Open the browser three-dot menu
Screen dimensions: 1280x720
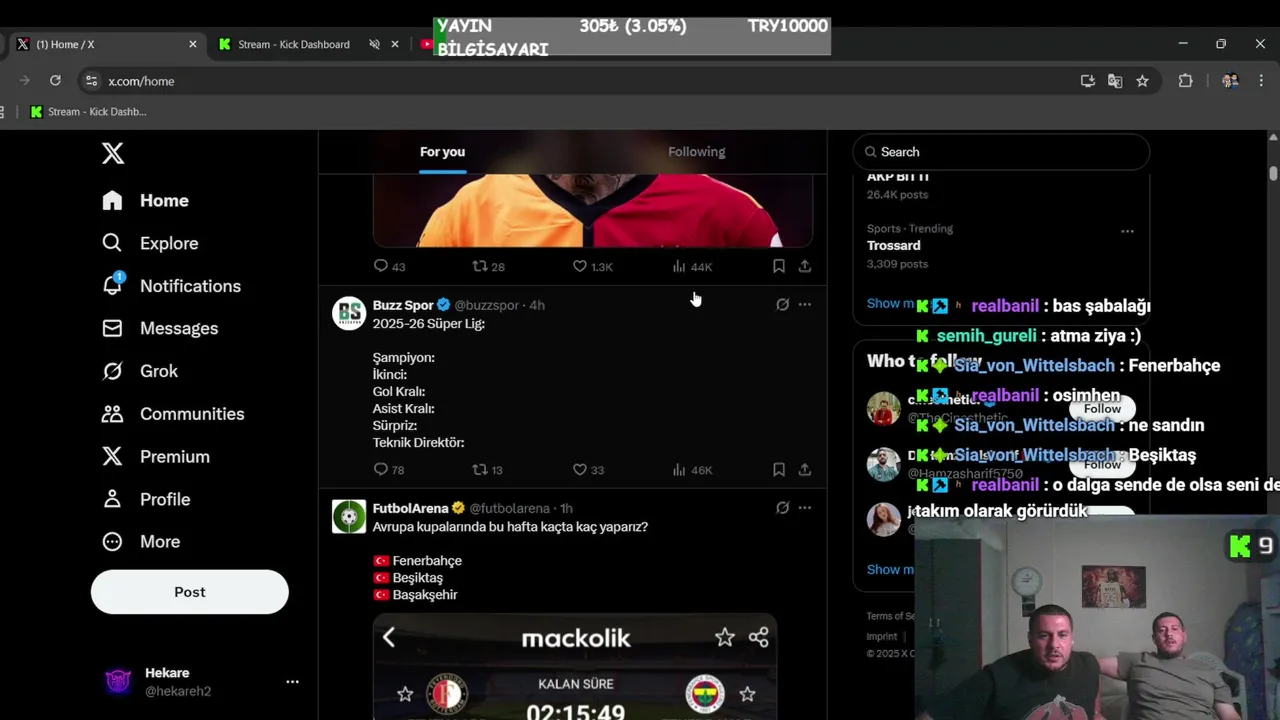coord(1260,81)
